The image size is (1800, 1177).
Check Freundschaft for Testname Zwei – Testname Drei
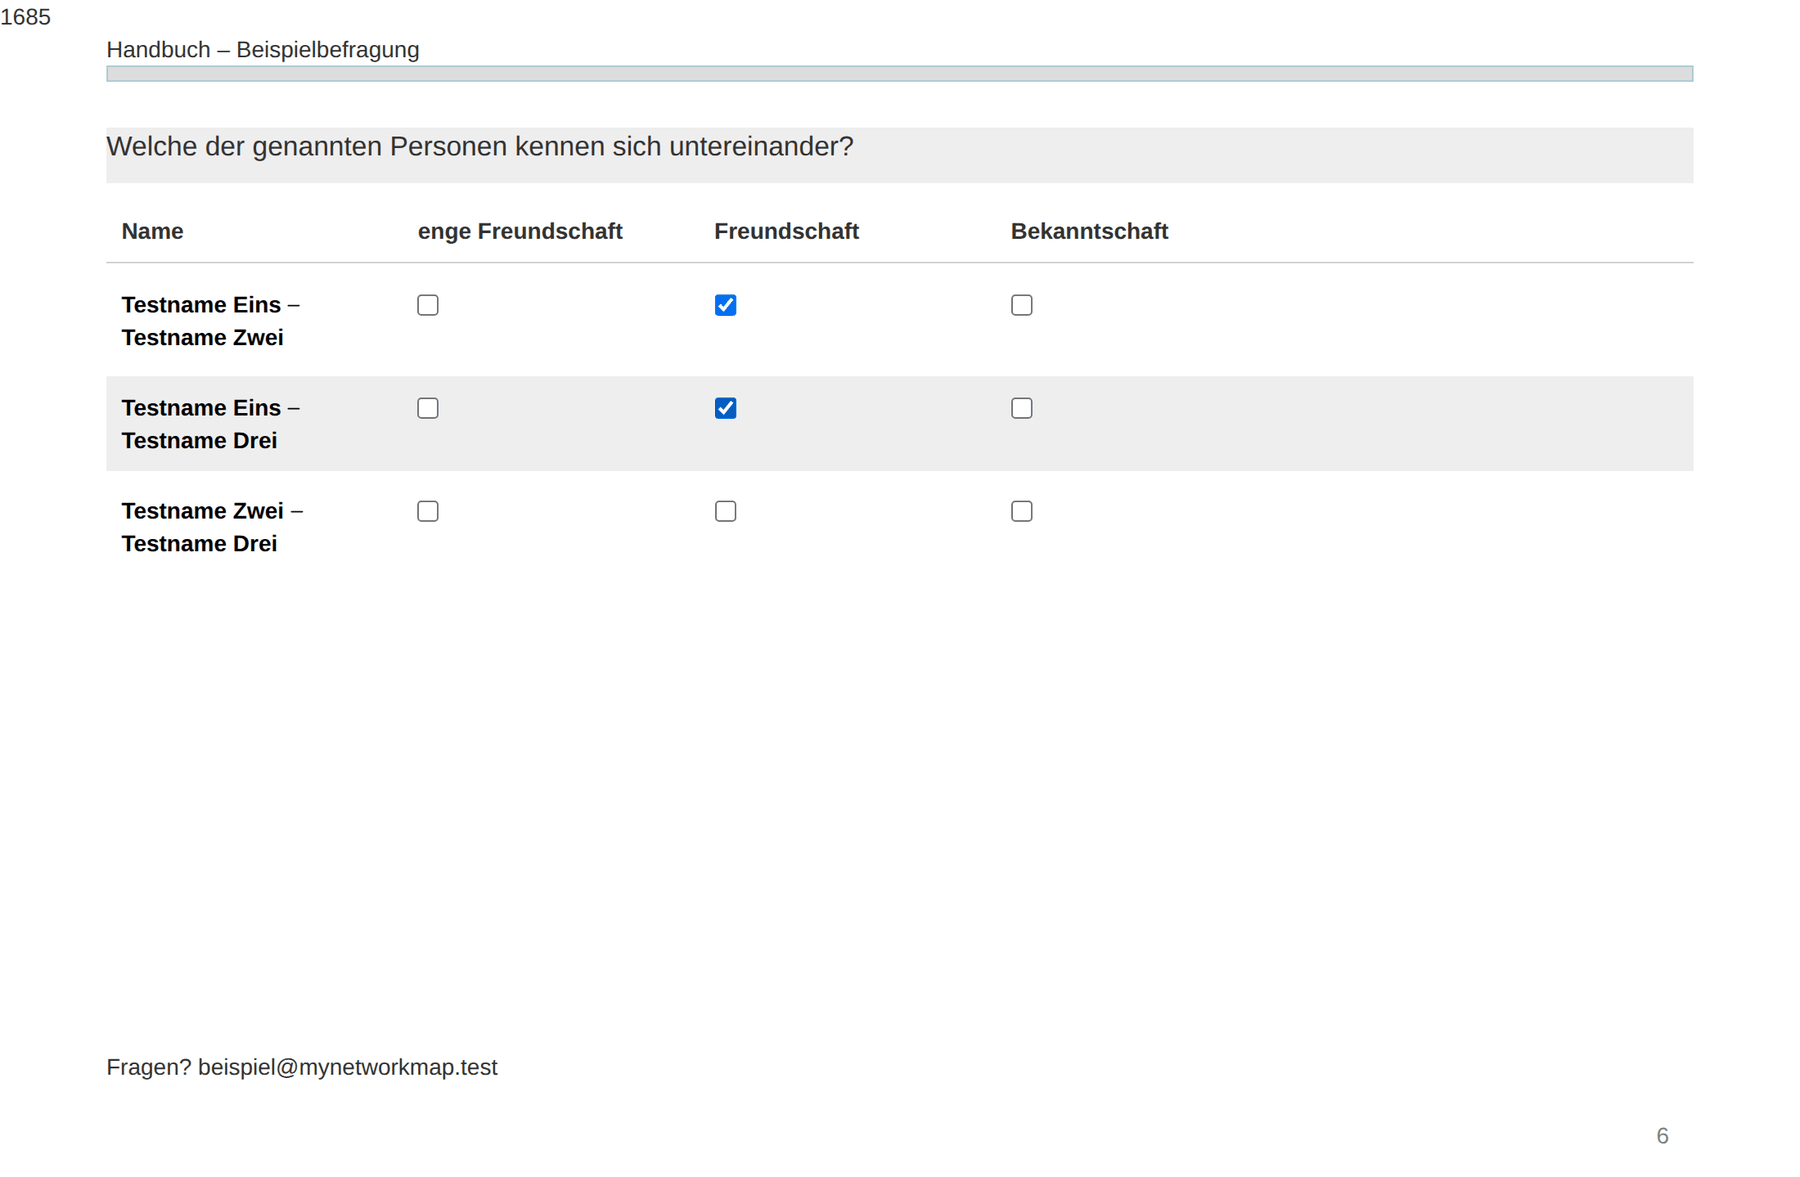[726, 511]
